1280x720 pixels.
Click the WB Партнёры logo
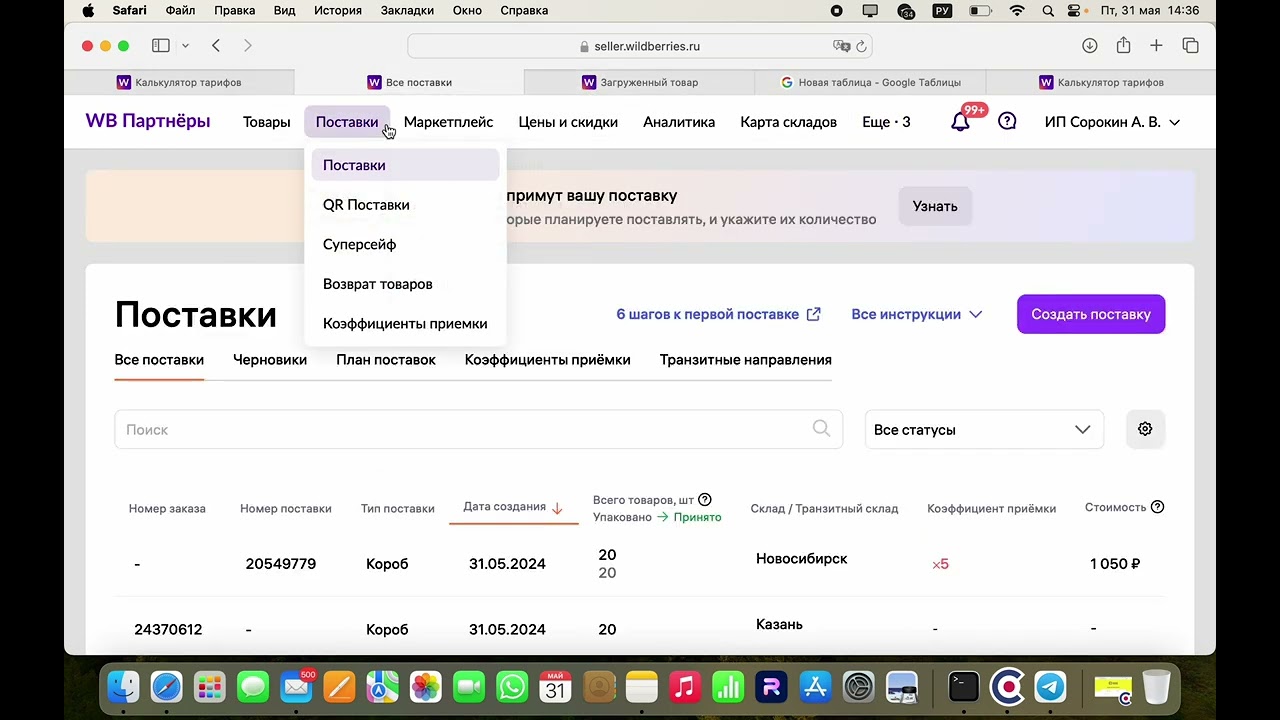[148, 121]
